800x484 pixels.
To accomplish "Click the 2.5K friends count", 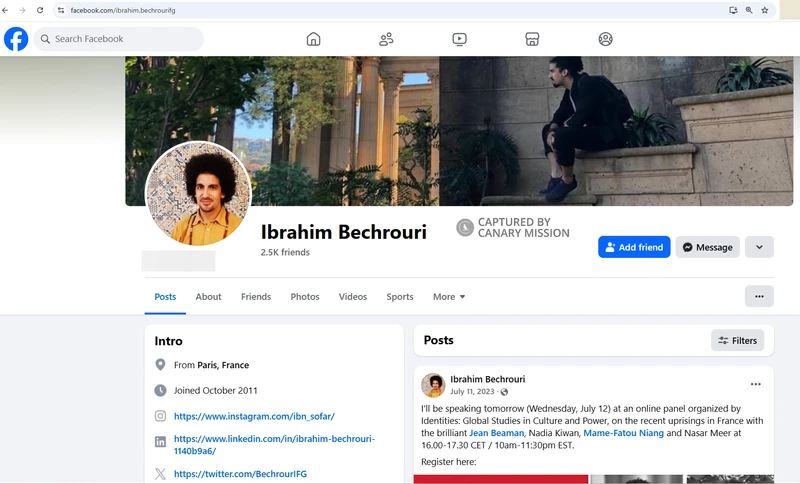I will pos(285,252).
